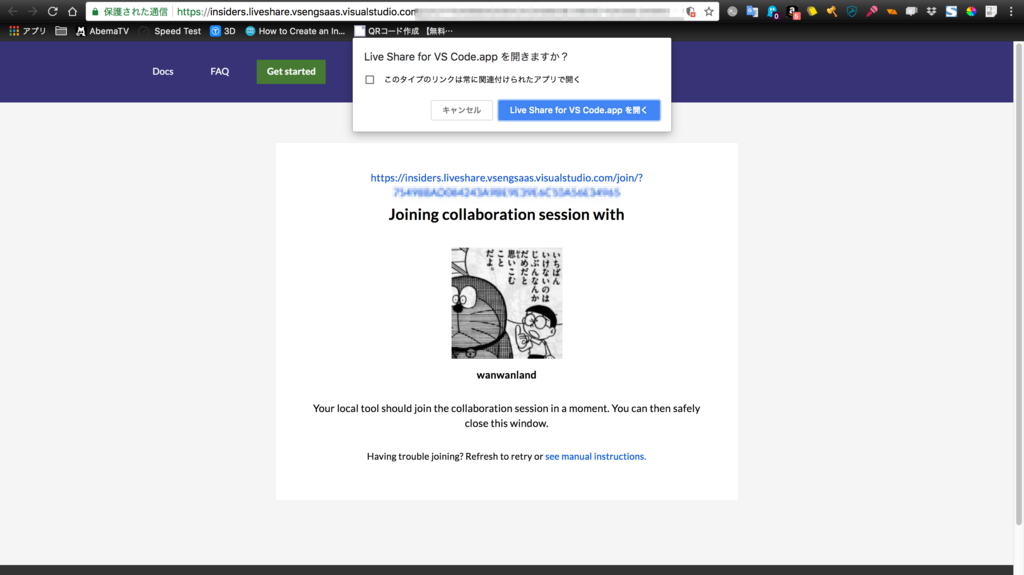The height and width of the screenshot is (575, 1024).
Task: Open the pink microphone extension
Action: click(872, 11)
